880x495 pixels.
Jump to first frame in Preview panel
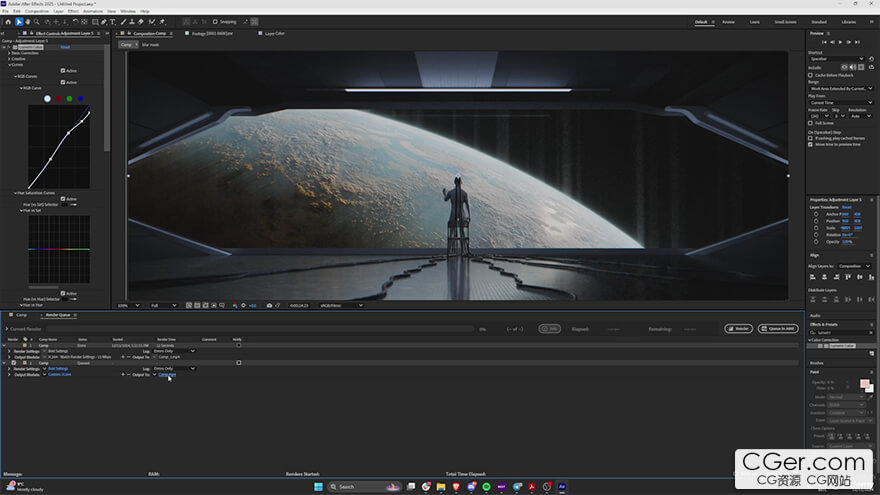click(x=824, y=42)
